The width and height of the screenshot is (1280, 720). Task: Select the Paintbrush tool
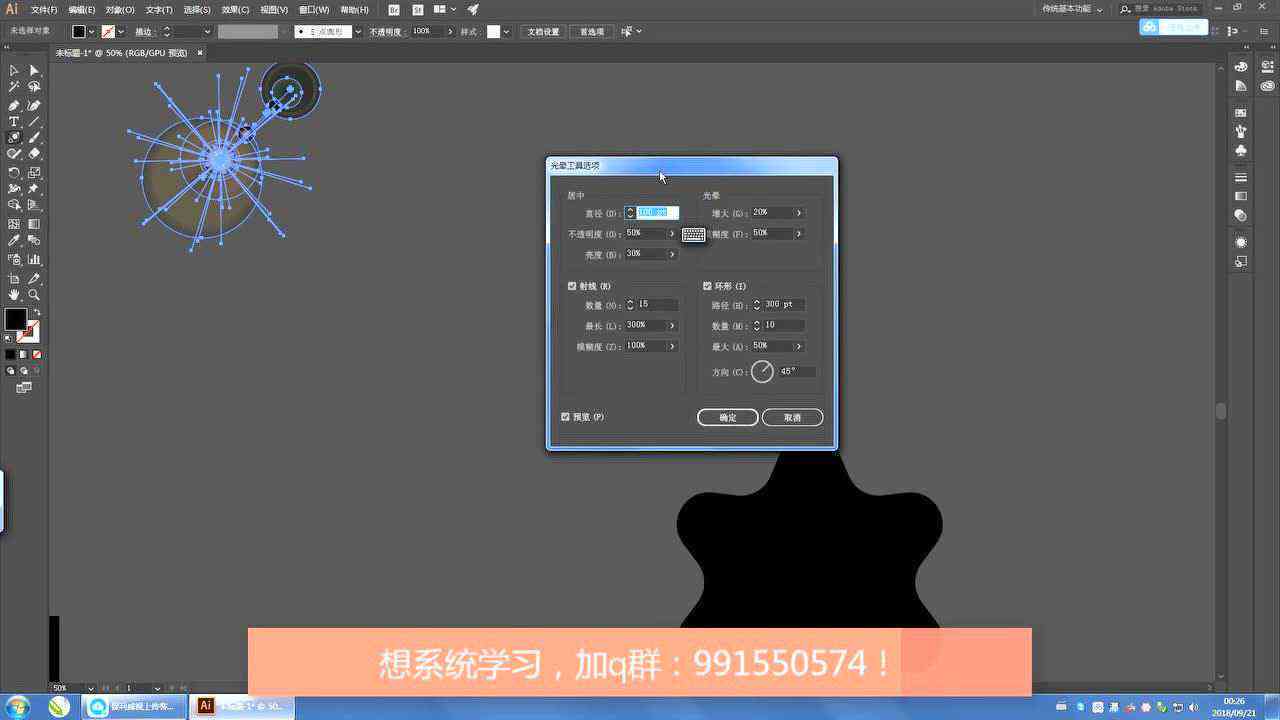[x=34, y=138]
